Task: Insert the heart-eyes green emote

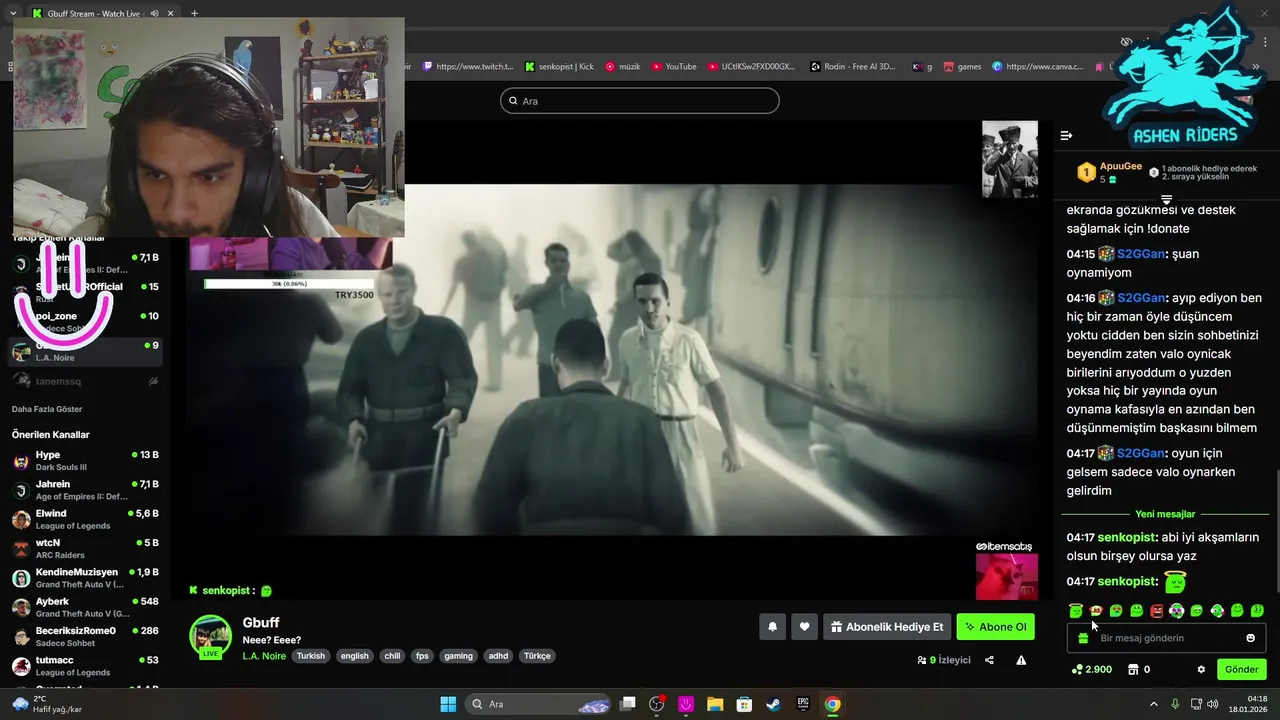Action: 1116,610
